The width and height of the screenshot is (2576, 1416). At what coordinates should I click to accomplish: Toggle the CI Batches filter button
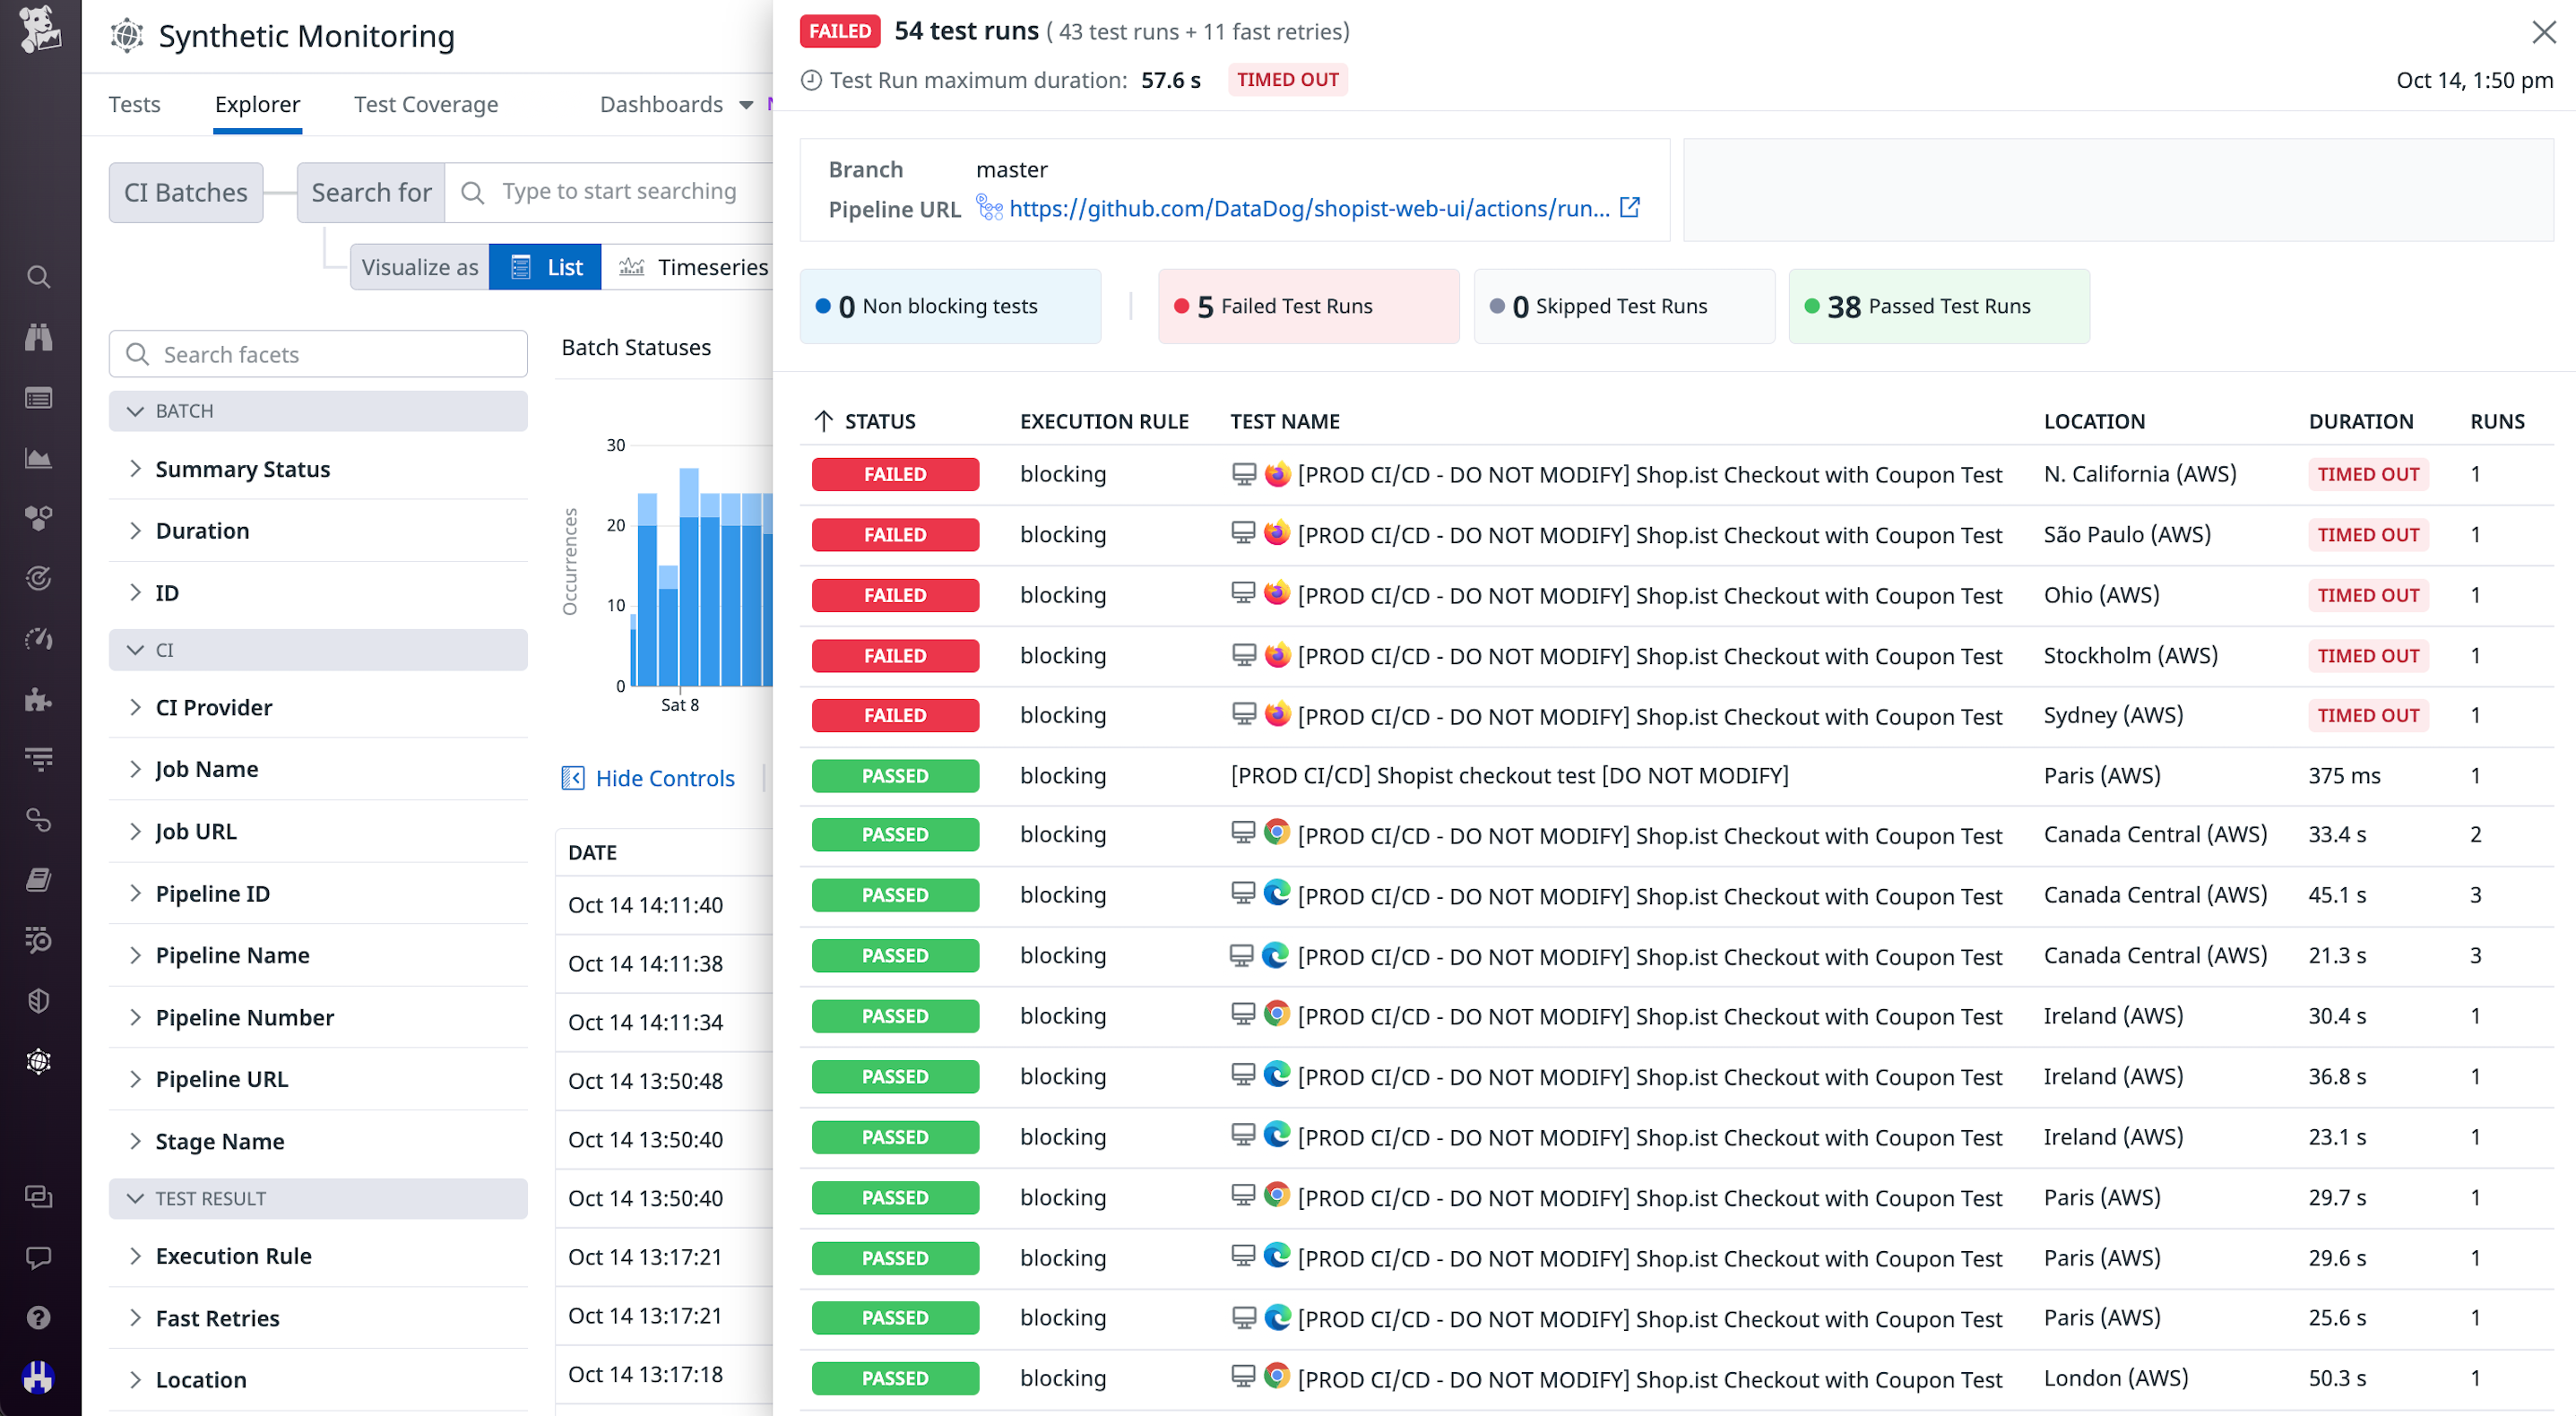pos(185,192)
